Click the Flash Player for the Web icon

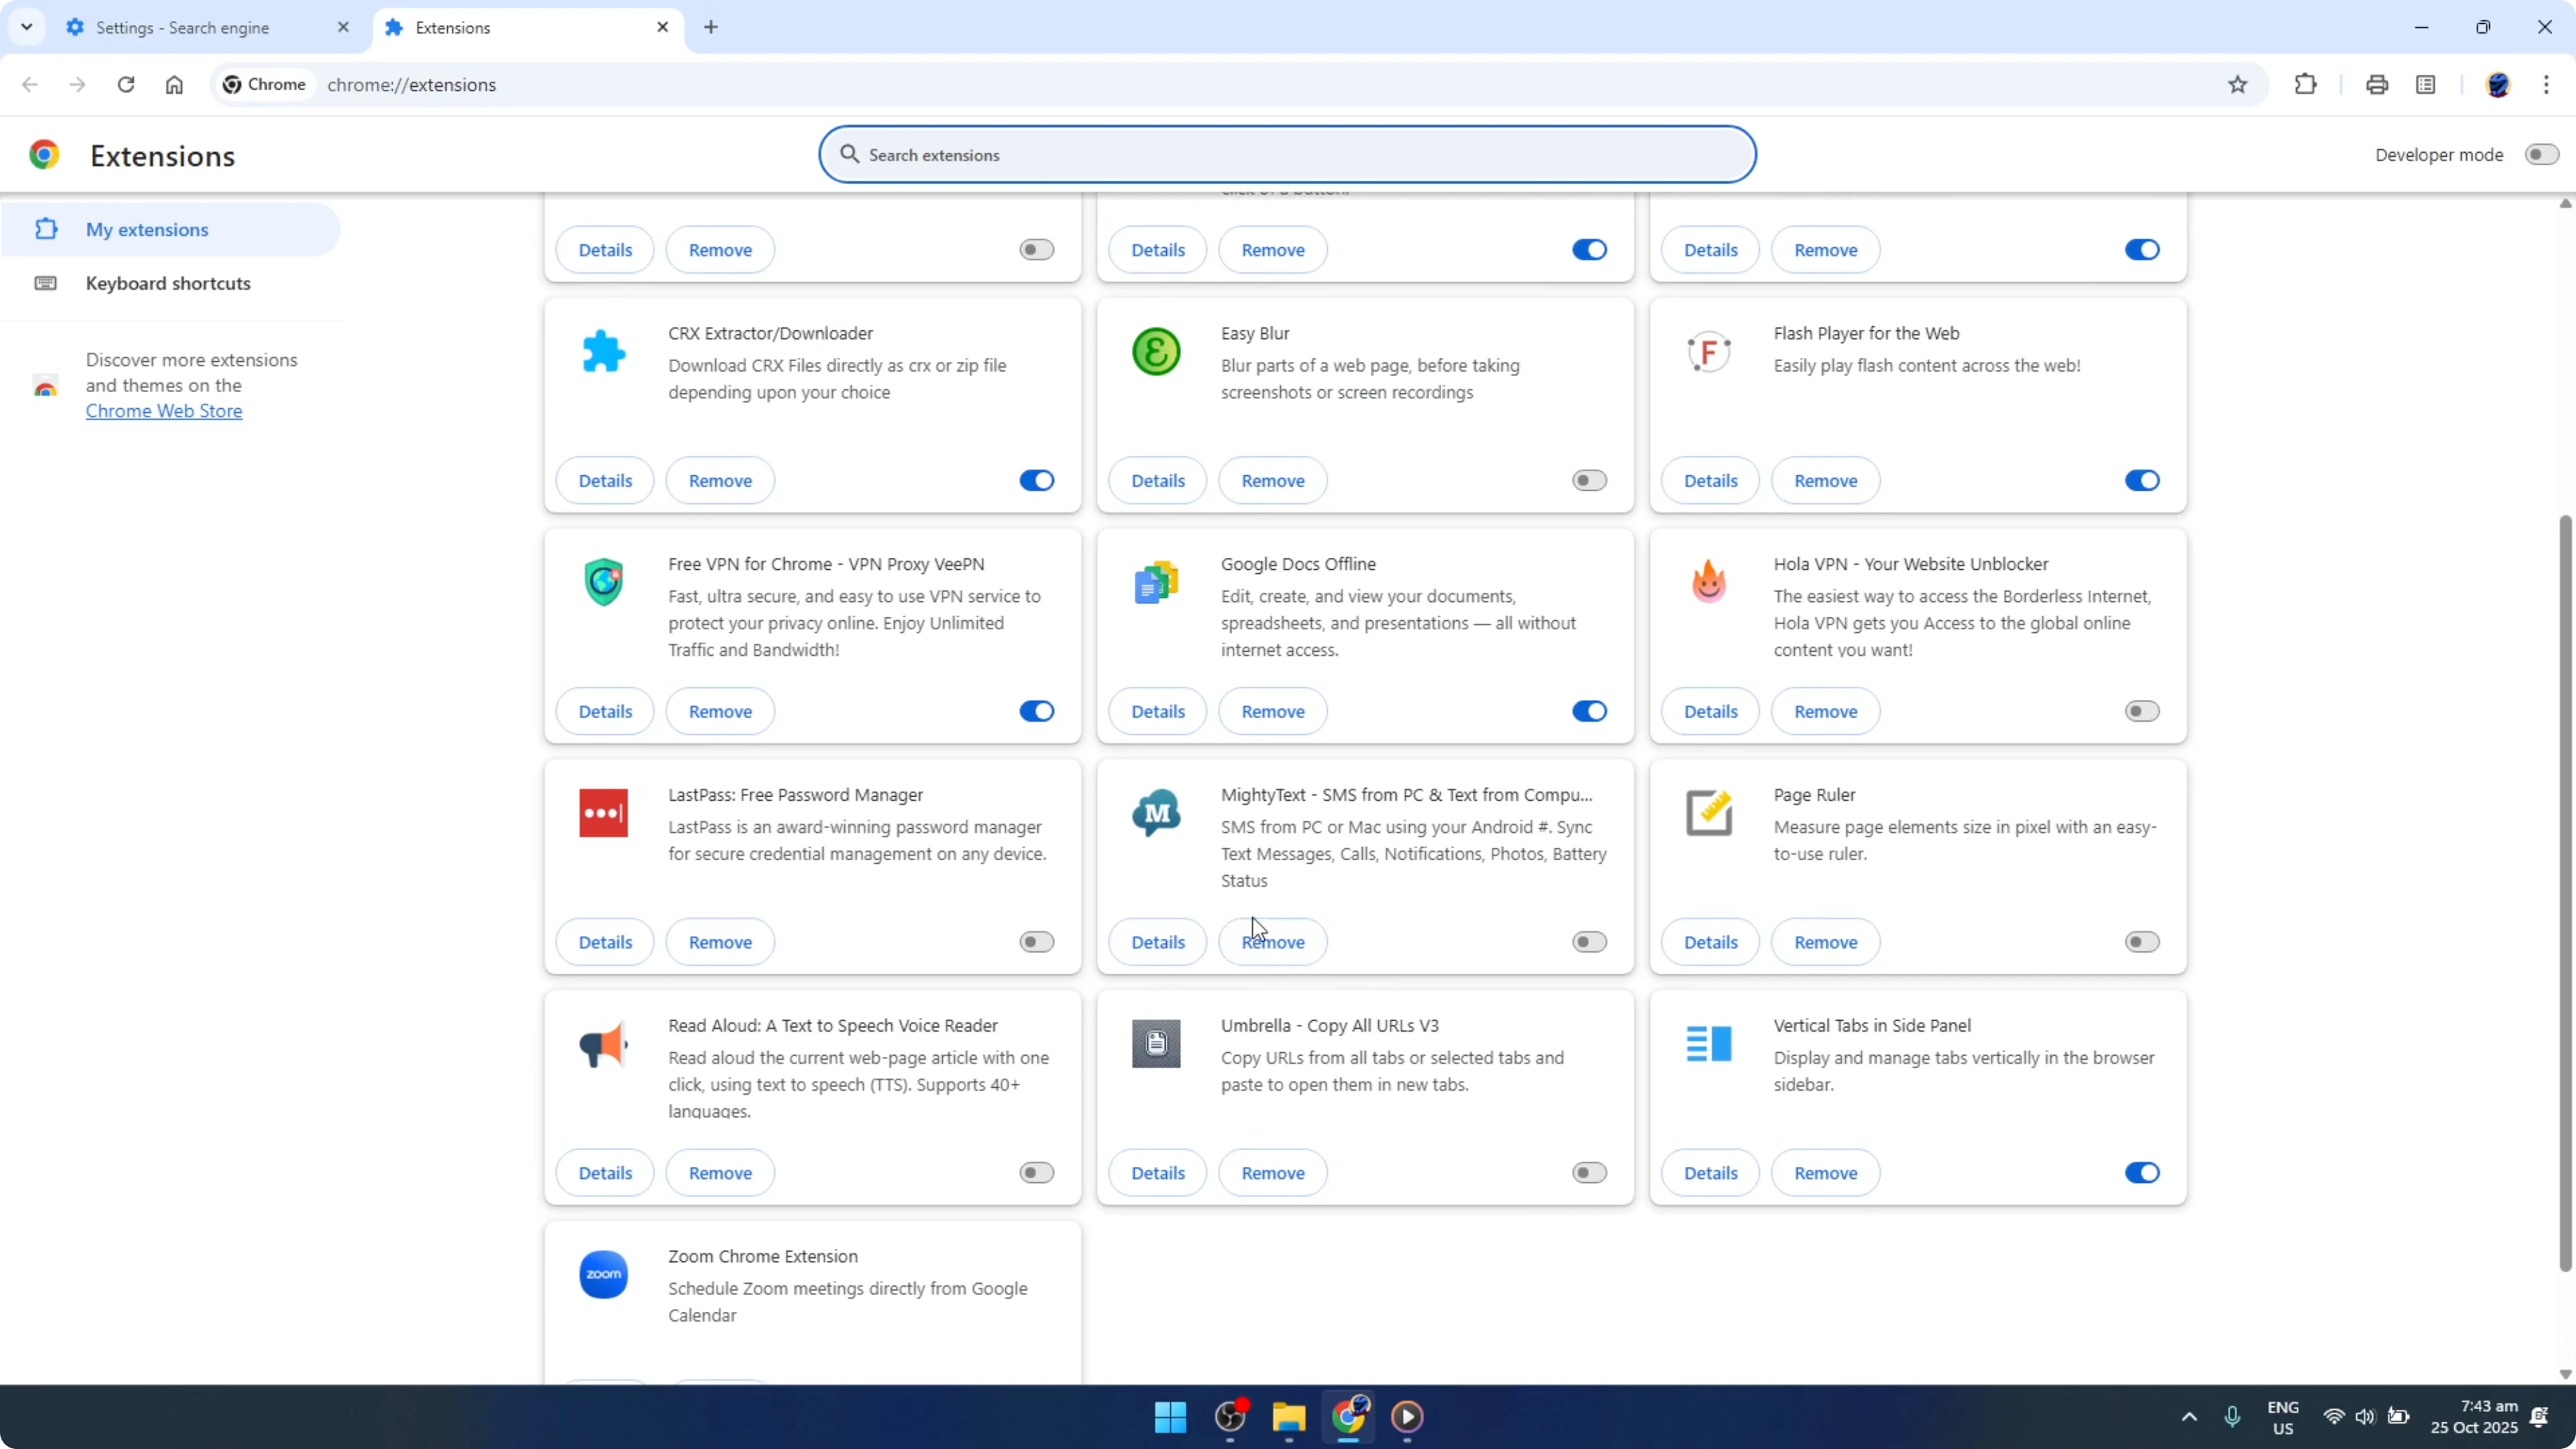click(x=1709, y=352)
